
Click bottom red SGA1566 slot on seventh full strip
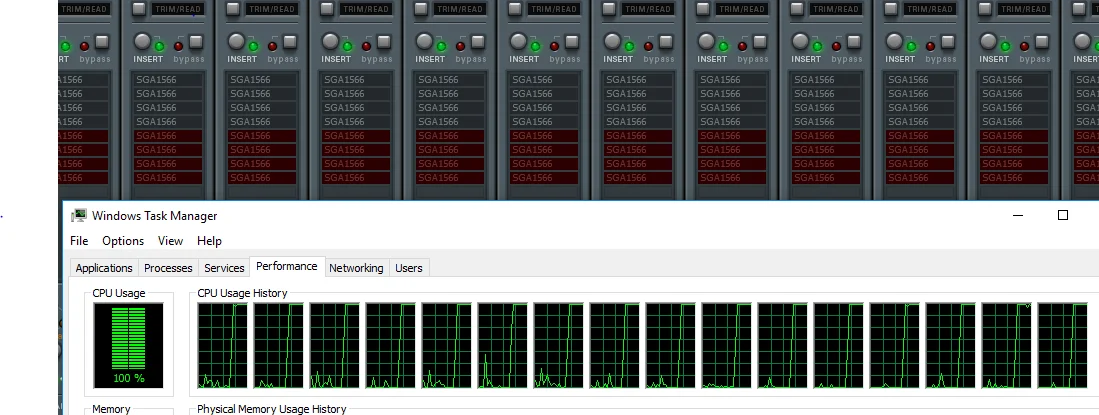pos(732,177)
